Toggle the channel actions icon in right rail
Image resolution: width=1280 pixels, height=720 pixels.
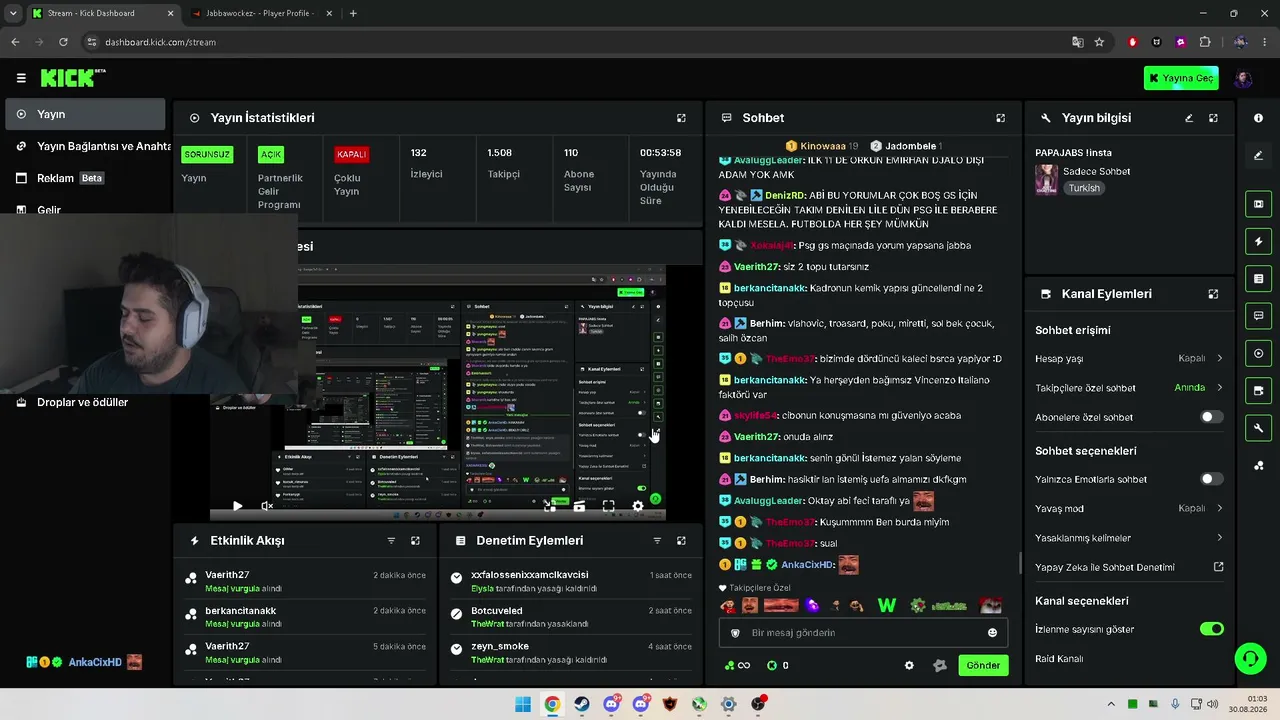(x=1258, y=391)
